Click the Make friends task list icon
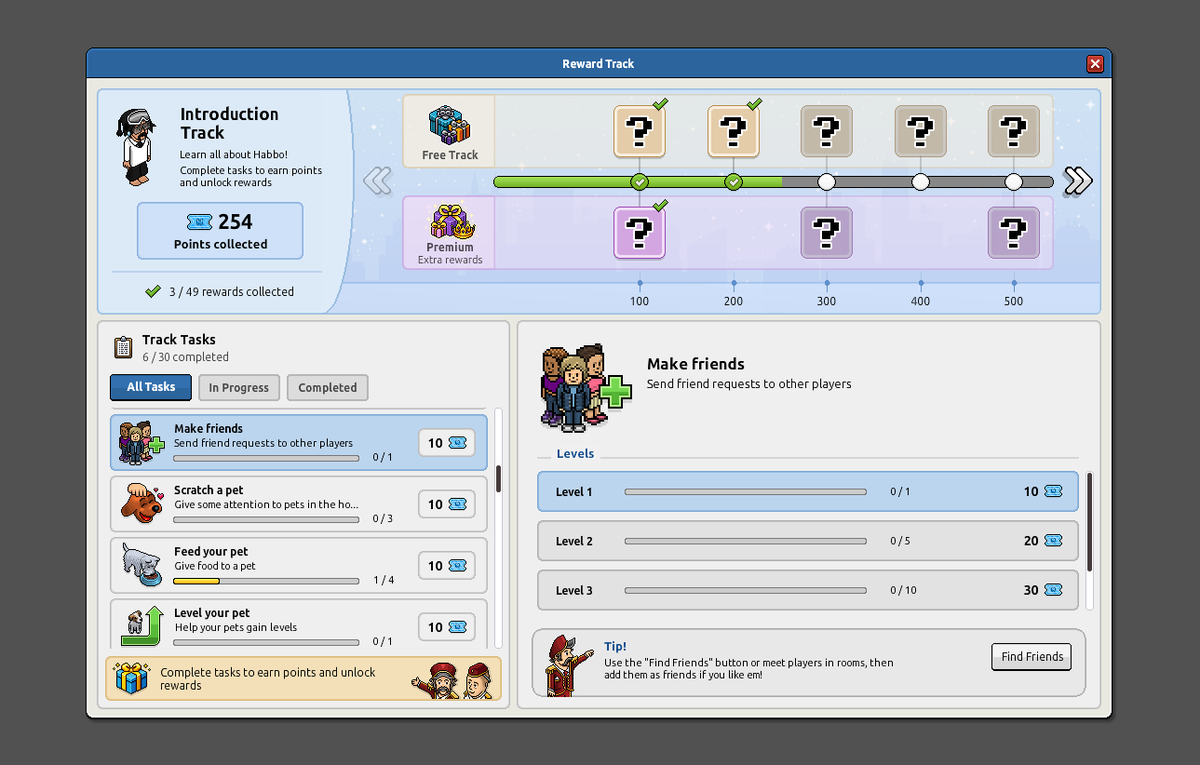 (x=141, y=443)
